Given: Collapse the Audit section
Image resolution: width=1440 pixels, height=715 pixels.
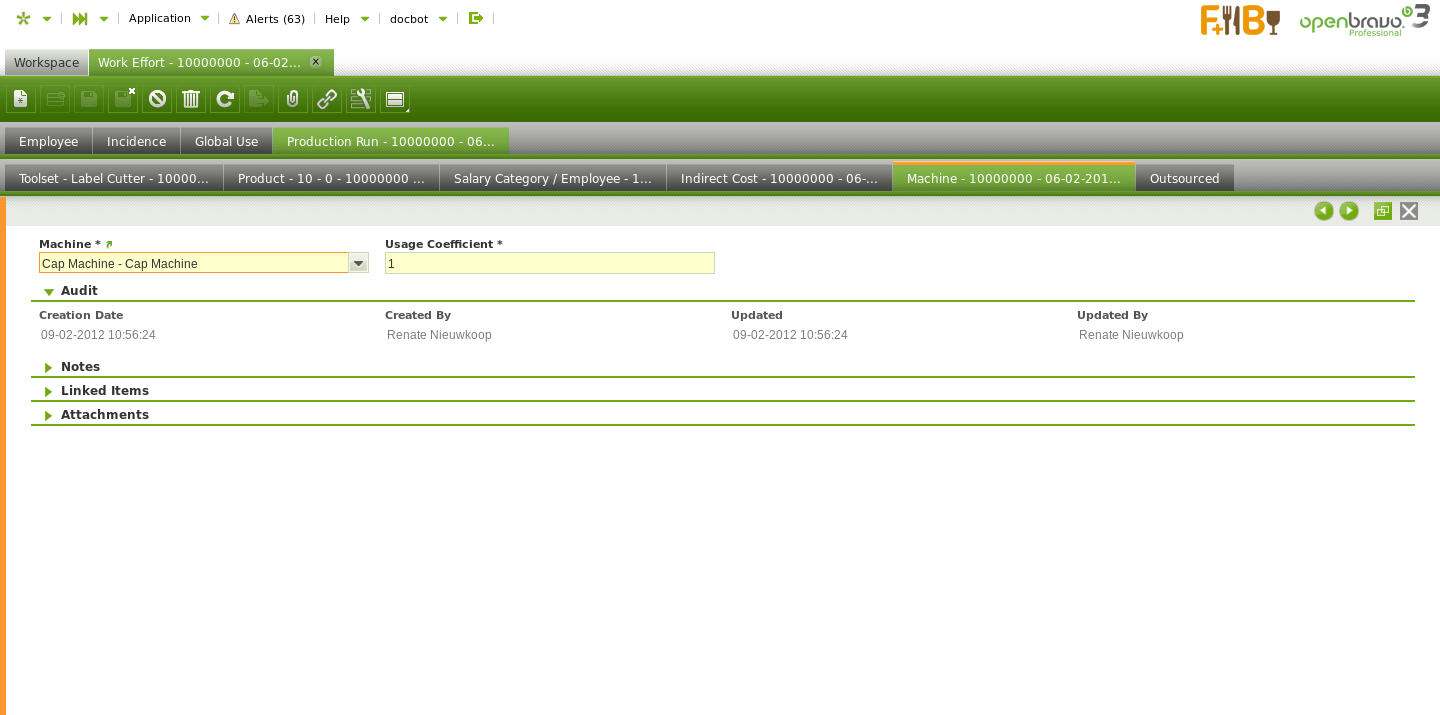Looking at the screenshot, I should click(x=79, y=291).
